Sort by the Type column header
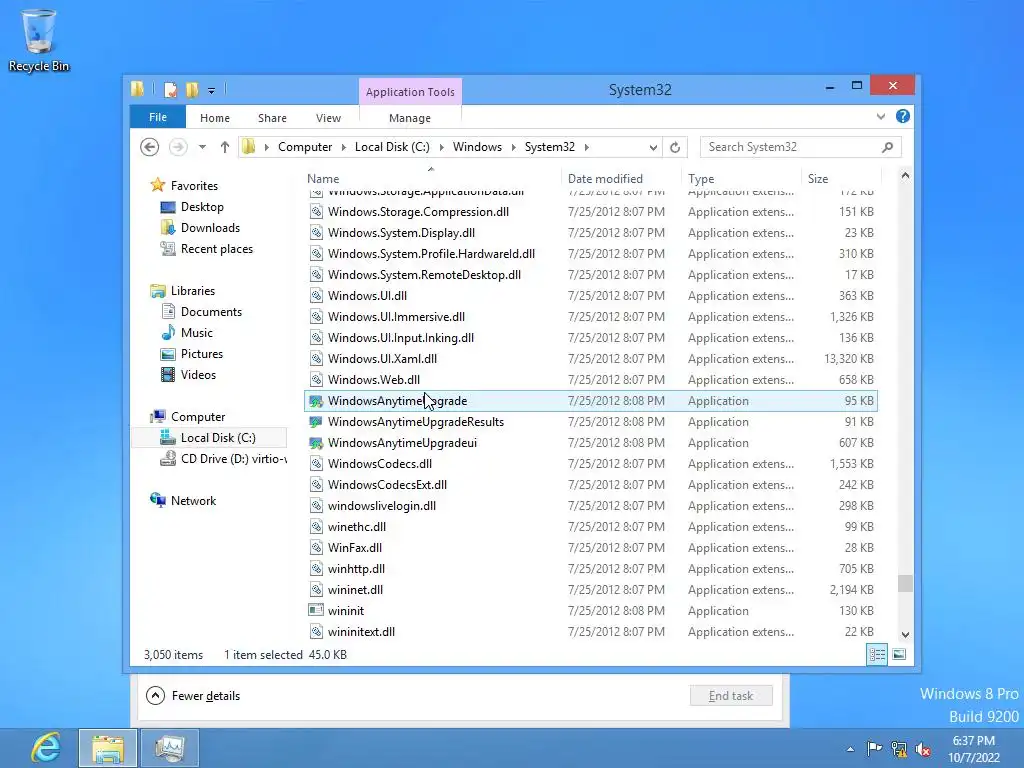Image resolution: width=1024 pixels, height=768 pixels. pyautogui.click(x=741, y=178)
